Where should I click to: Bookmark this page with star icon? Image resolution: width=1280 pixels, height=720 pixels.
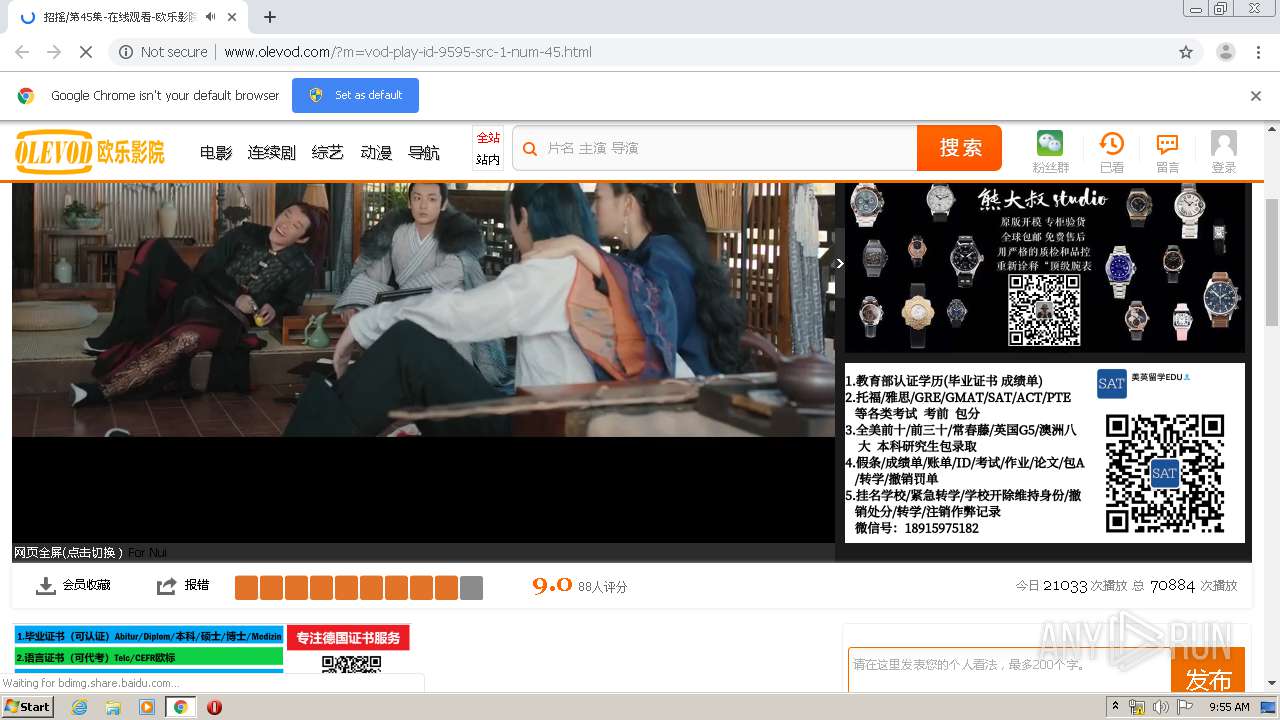tap(1186, 52)
